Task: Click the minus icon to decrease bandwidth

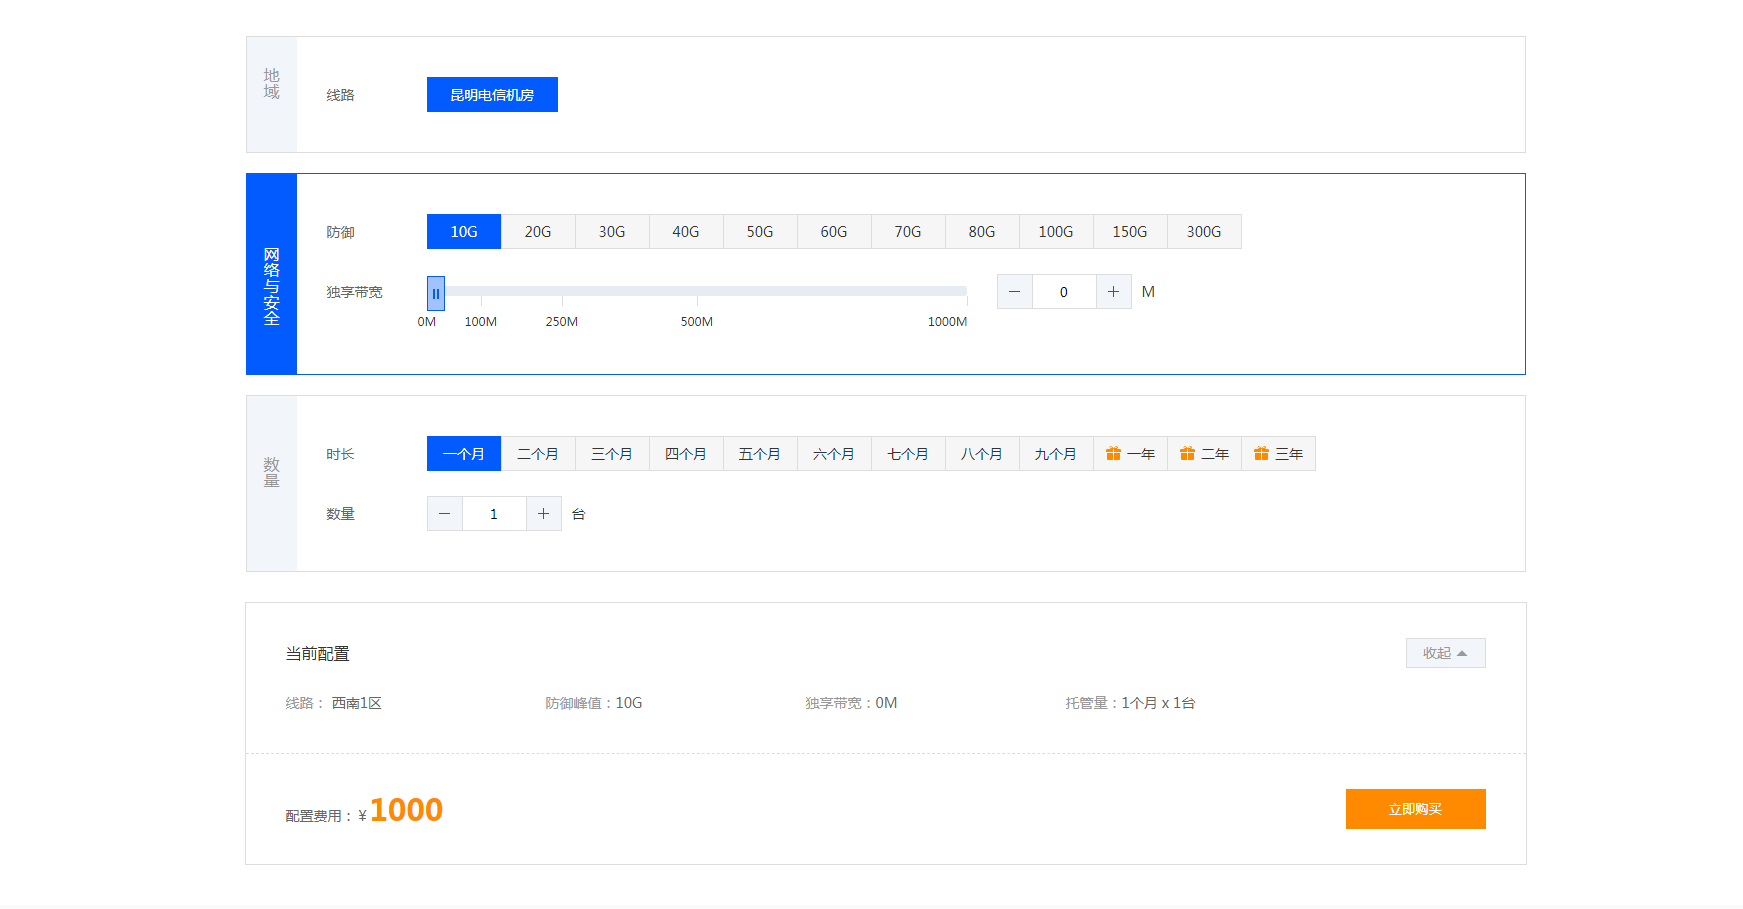Action: (1014, 291)
